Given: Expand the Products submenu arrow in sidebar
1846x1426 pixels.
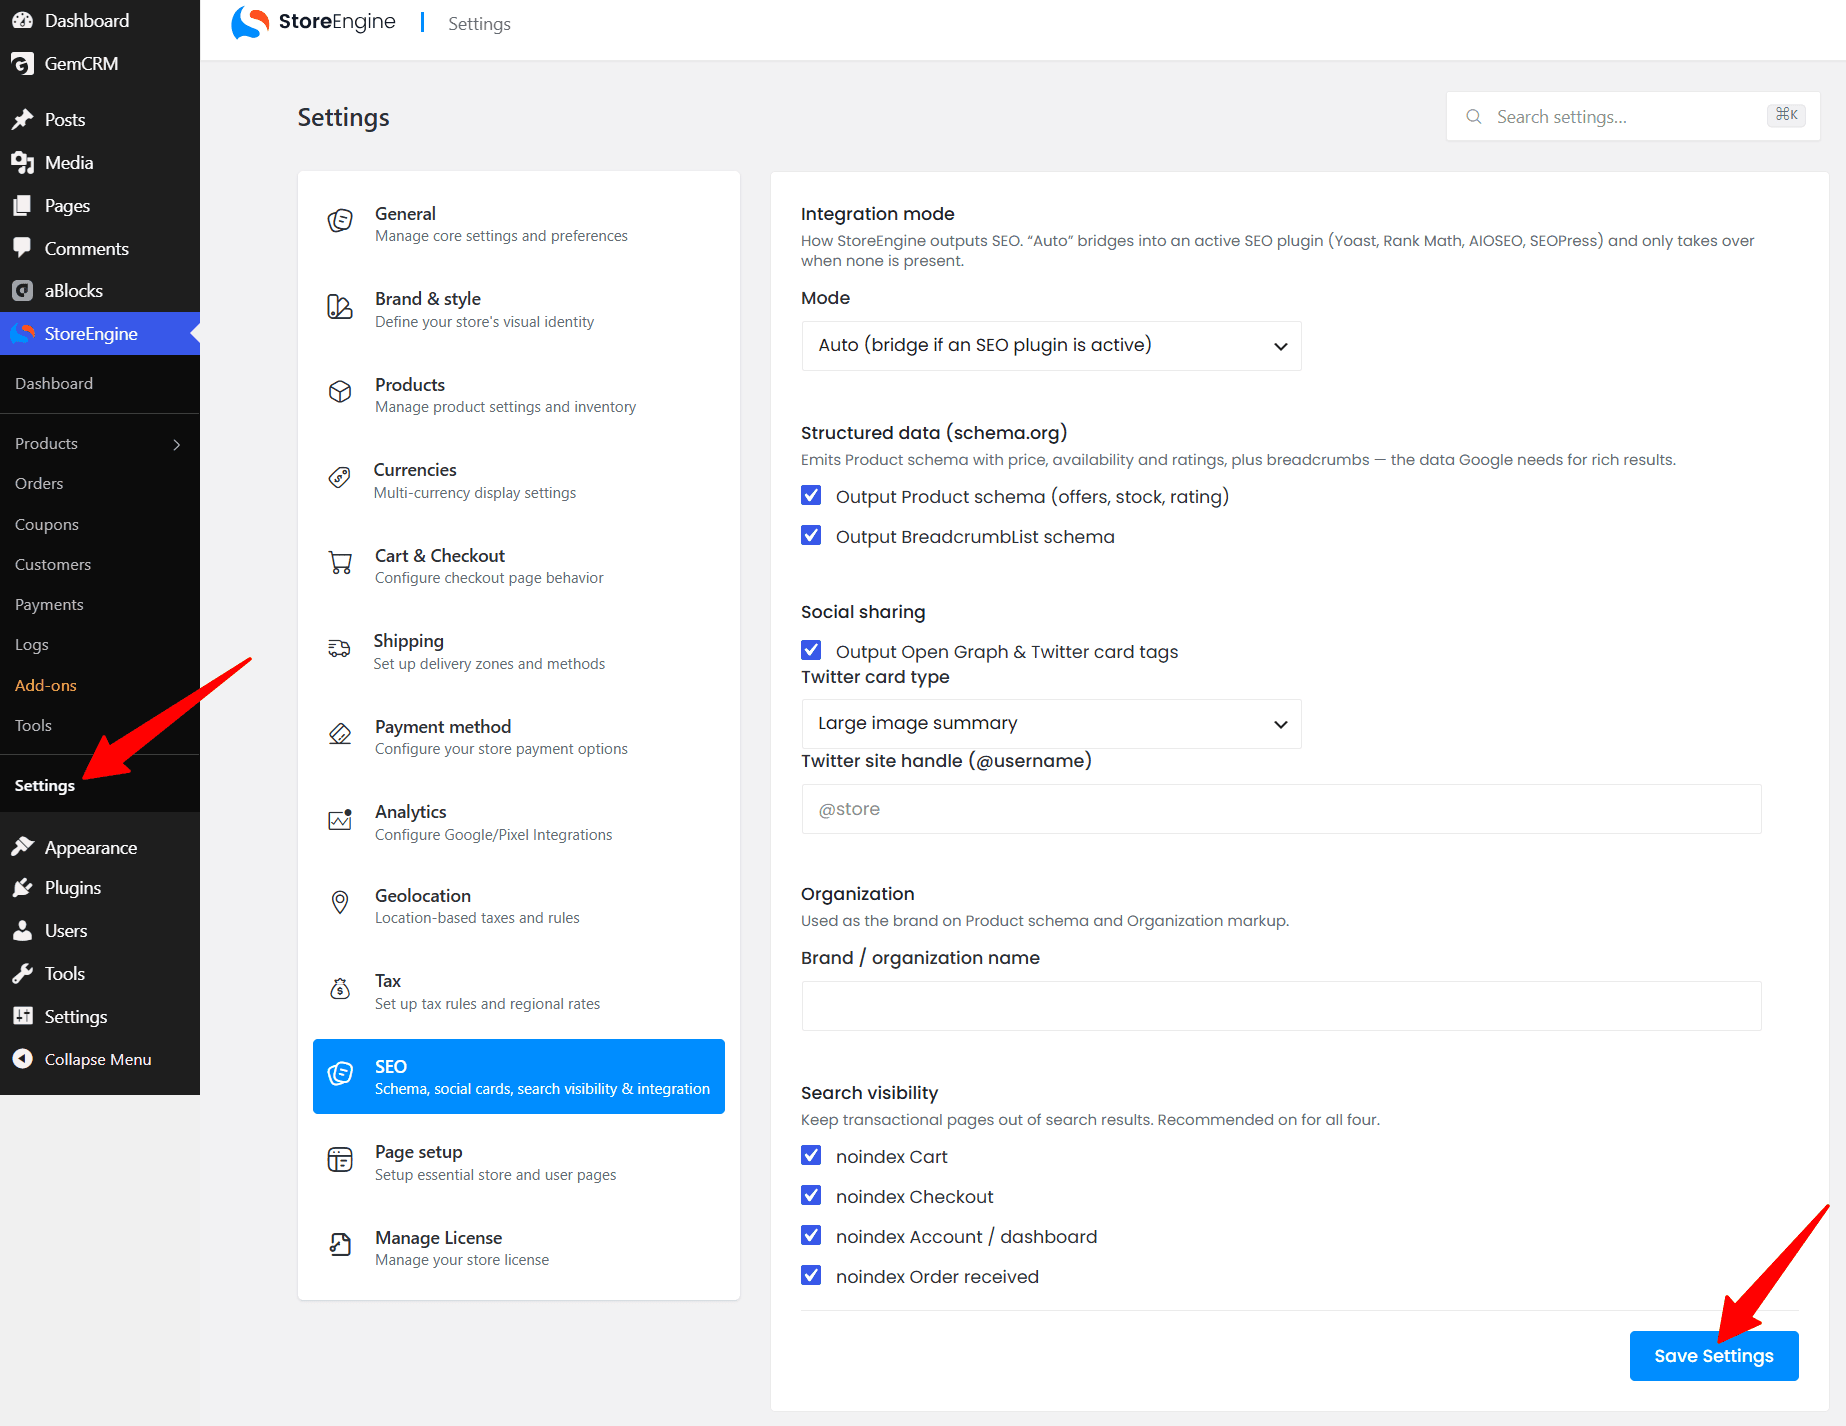Looking at the screenshot, I should tap(177, 444).
